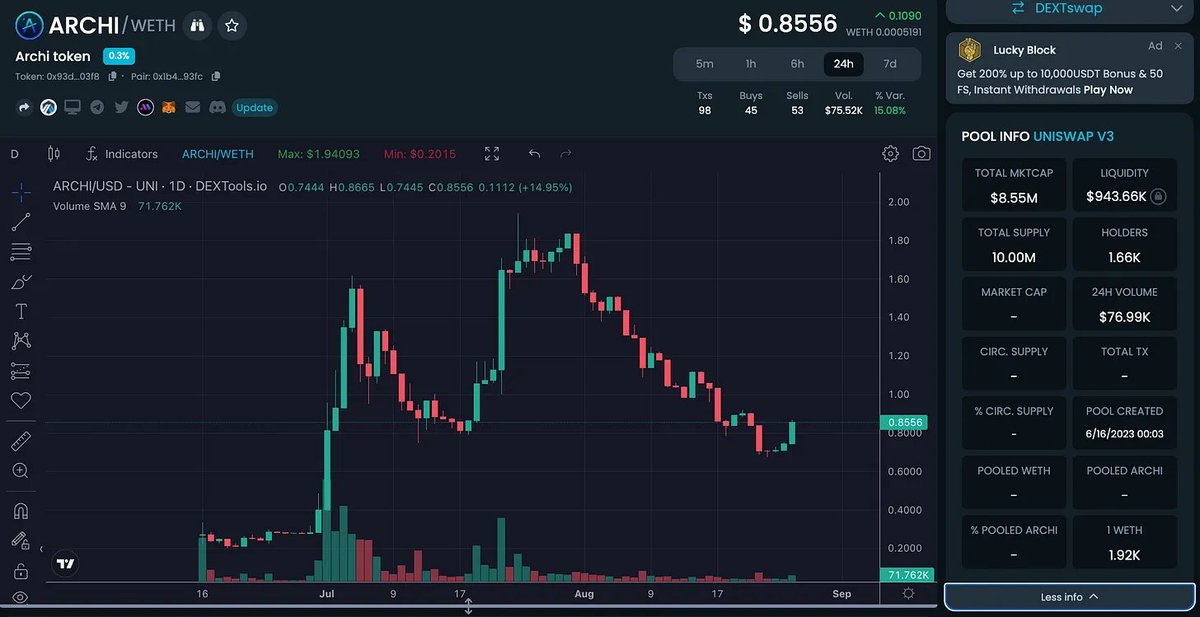Toggle stay in drawing mode pencil lock
Image resolution: width=1200 pixels, height=617 pixels.
[21, 541]
